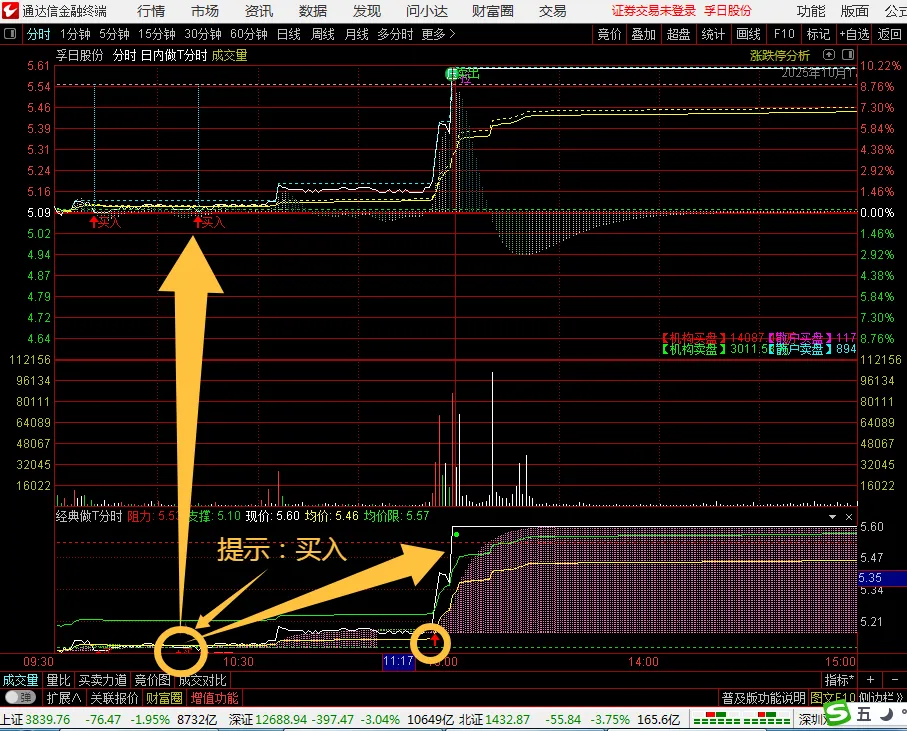The height and width of the screenshot is (731, 907).
Task: Click the second 买入 signal arrow marker
Action: [198, 221]
